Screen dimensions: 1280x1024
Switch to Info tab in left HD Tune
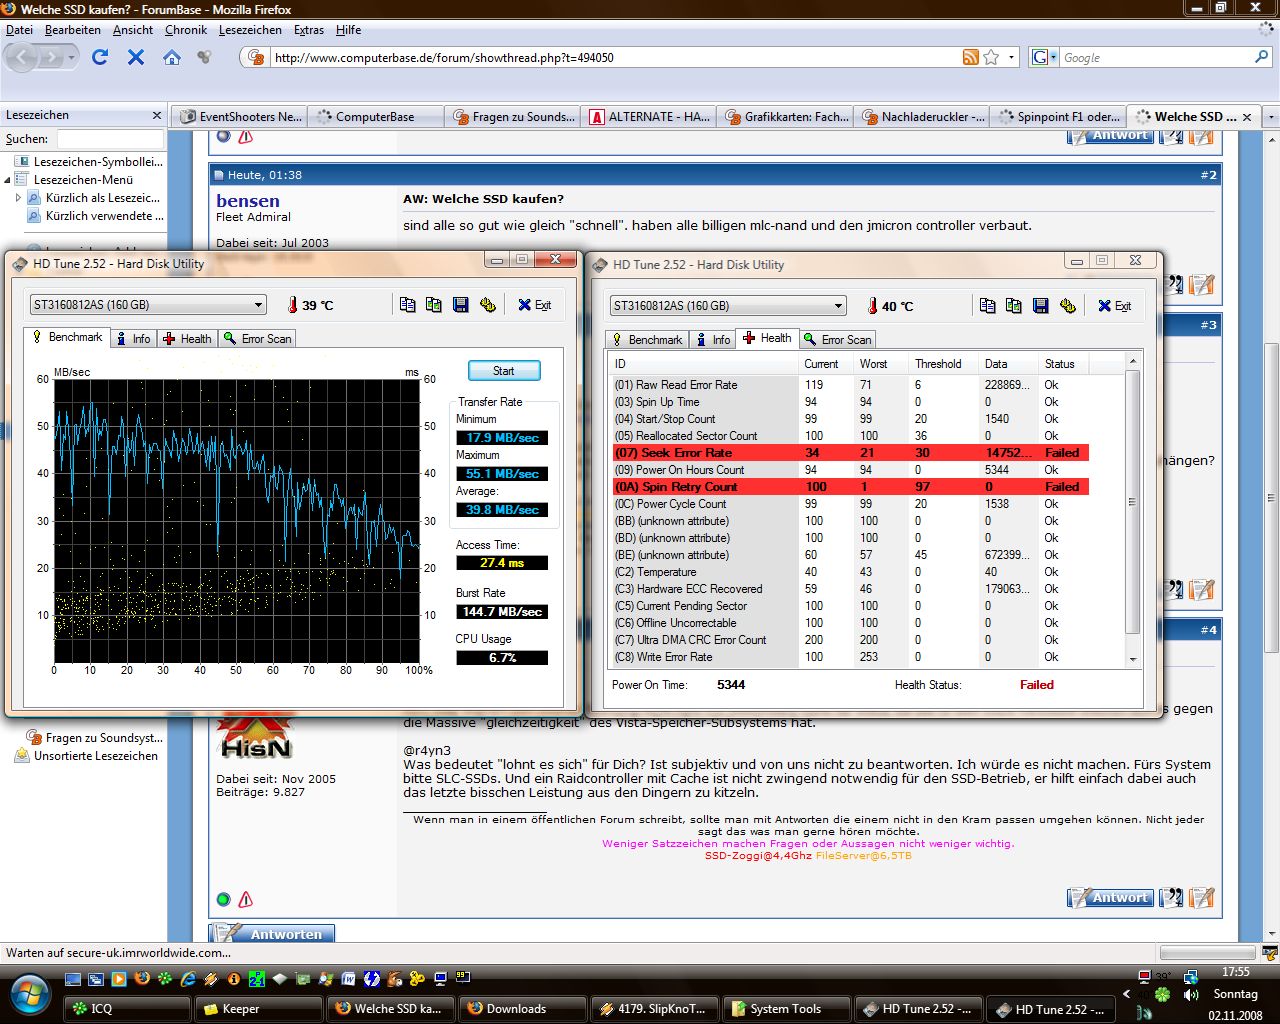click(x=133, y=339)
